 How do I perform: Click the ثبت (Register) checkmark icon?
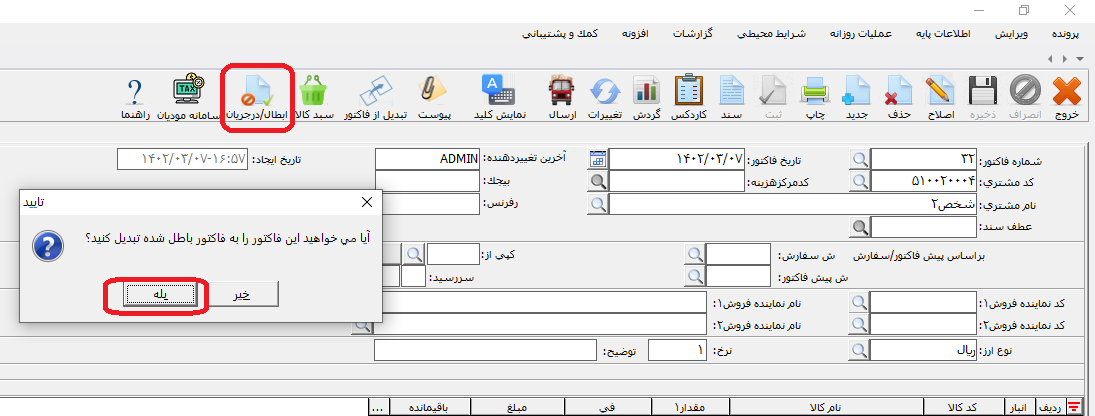[x=774, y=96]
